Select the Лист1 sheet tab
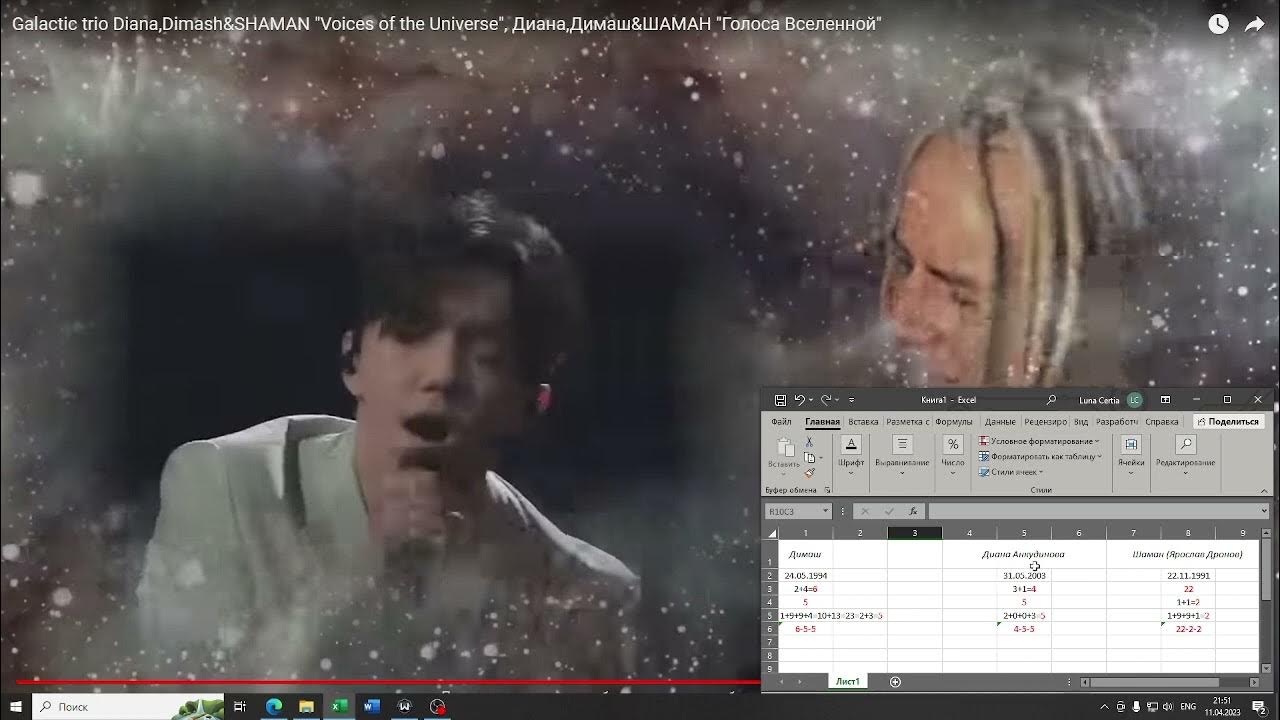The height and width of the screenshot is (720, 1280). pos(847,682)
